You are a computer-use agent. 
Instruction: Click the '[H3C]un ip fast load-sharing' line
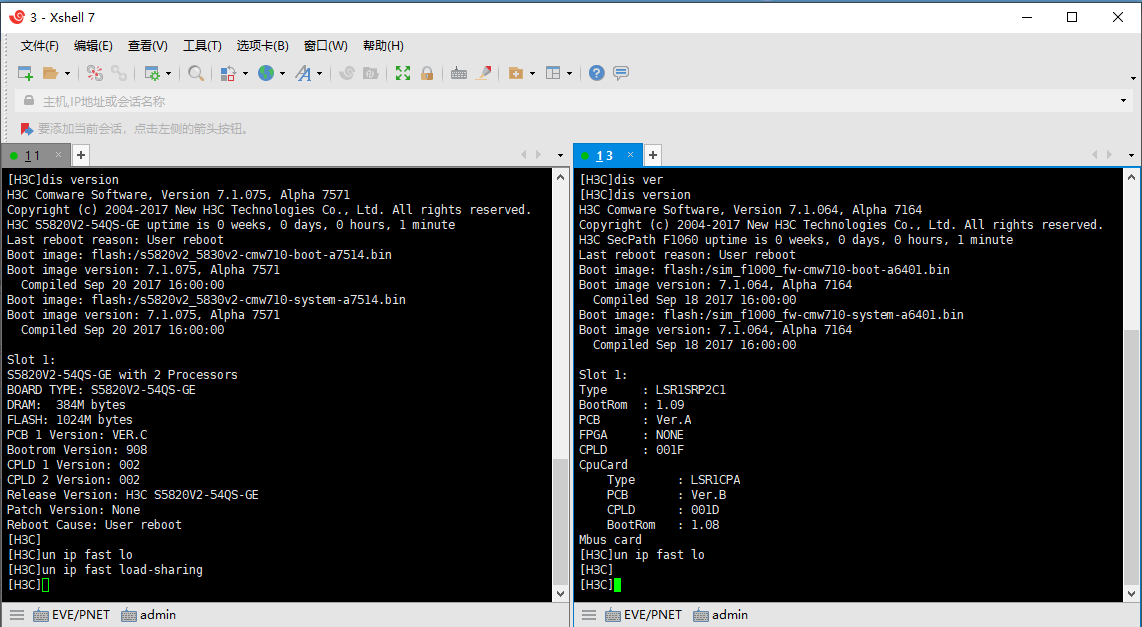[105, 570]
